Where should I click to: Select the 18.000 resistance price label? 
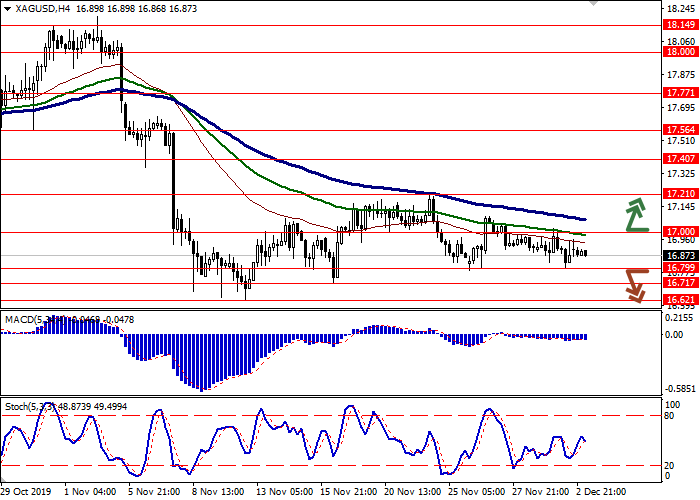coord(679,52)
